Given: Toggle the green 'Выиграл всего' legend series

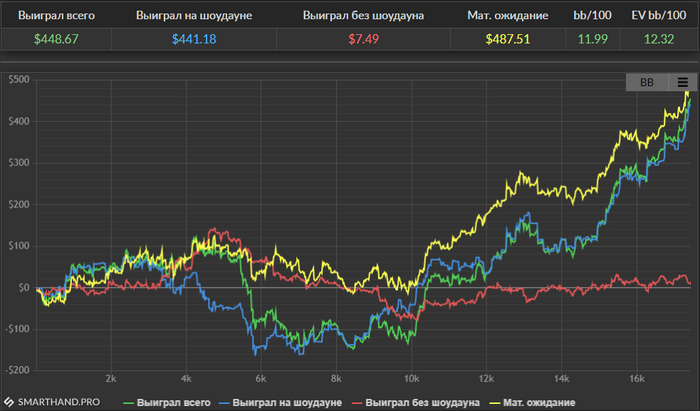Looking at the screenshot, I should 167,403.
